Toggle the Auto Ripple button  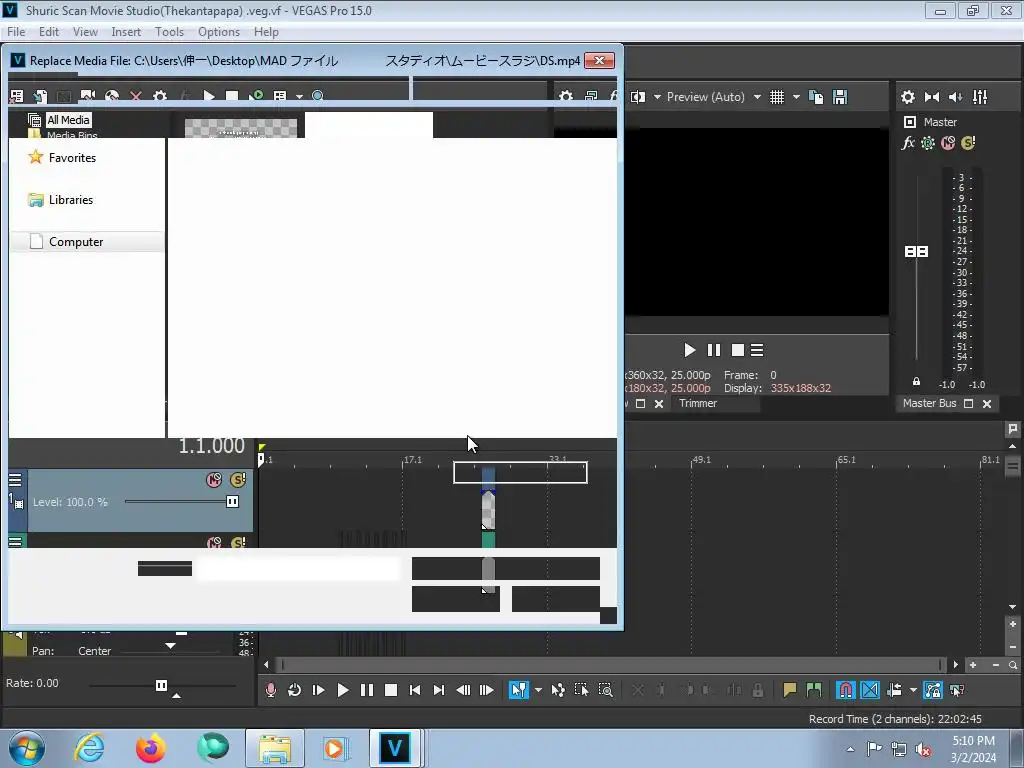[x=895, y=690]
